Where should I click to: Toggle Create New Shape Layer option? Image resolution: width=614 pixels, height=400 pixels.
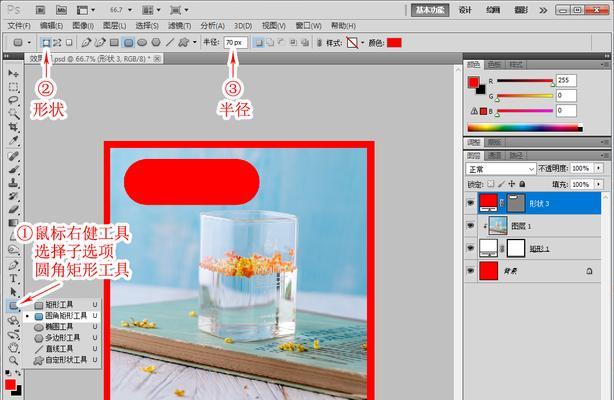pyautogui.click(x=258, y=42)
